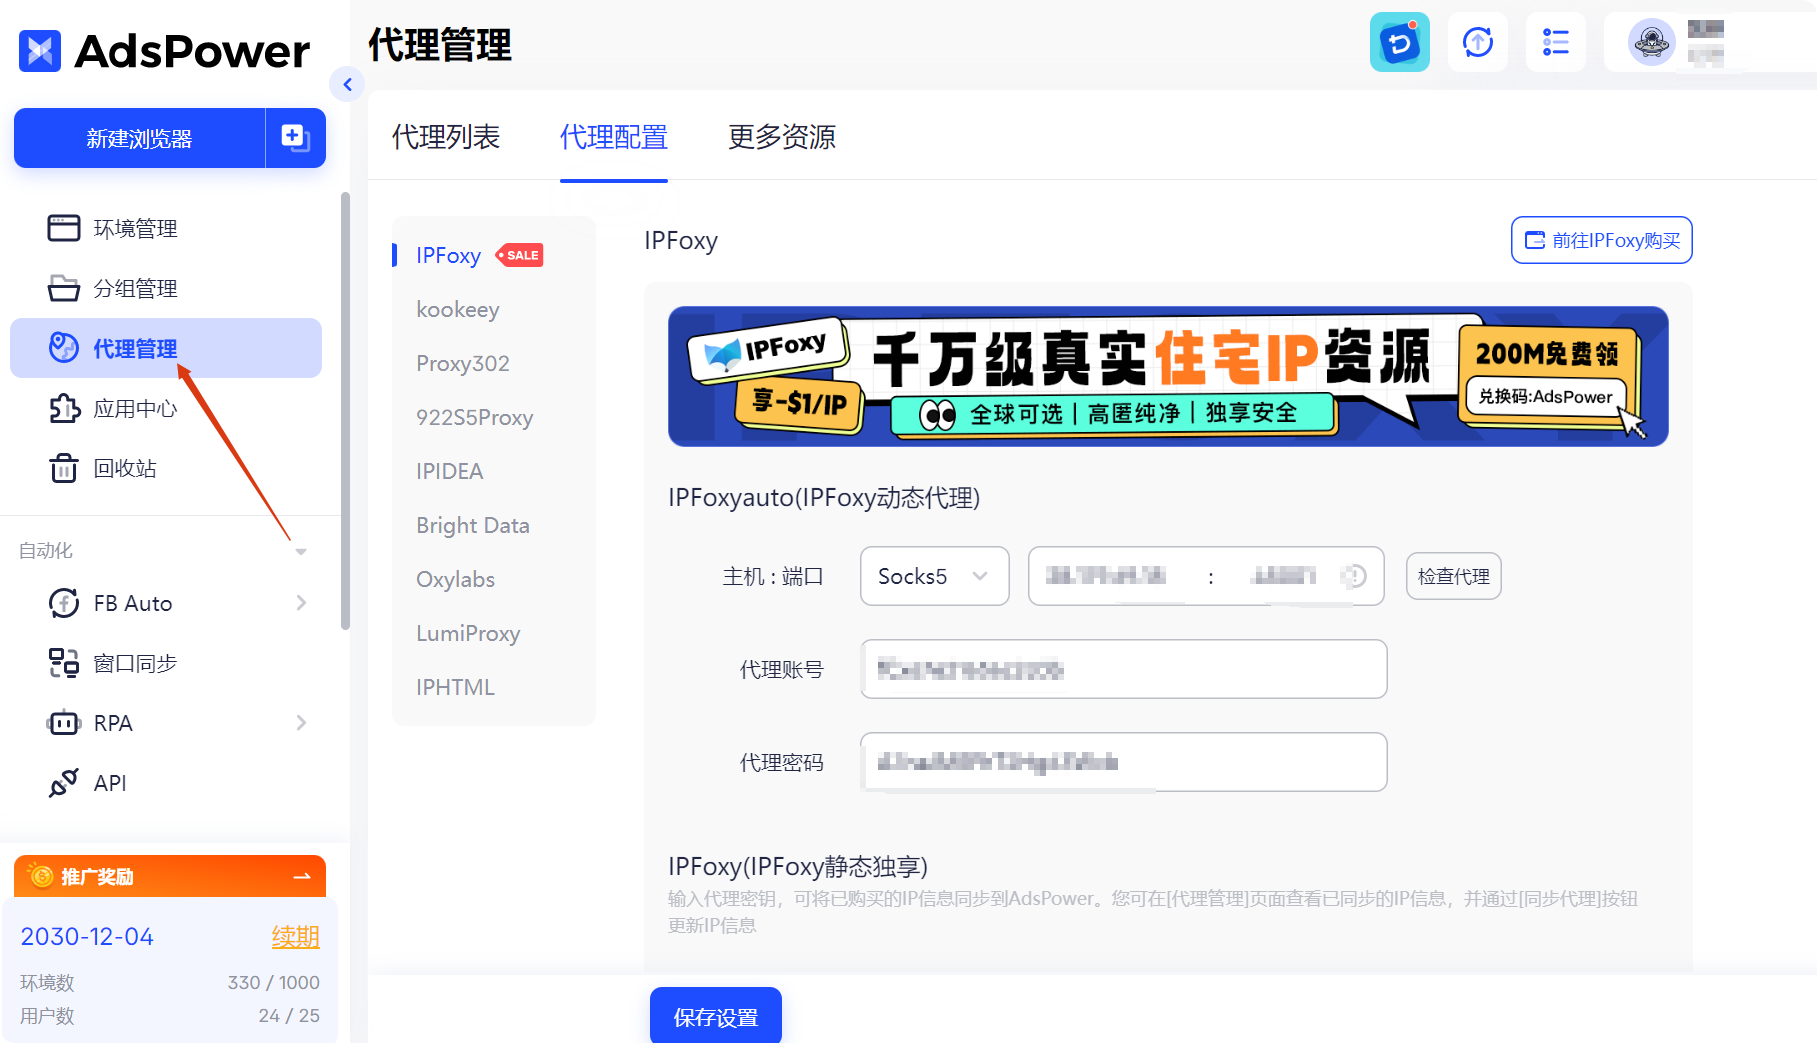Screen dimensions: 1817x1043
Task: Click the 窗口同步 sync icon
Action: click(64, 663)
